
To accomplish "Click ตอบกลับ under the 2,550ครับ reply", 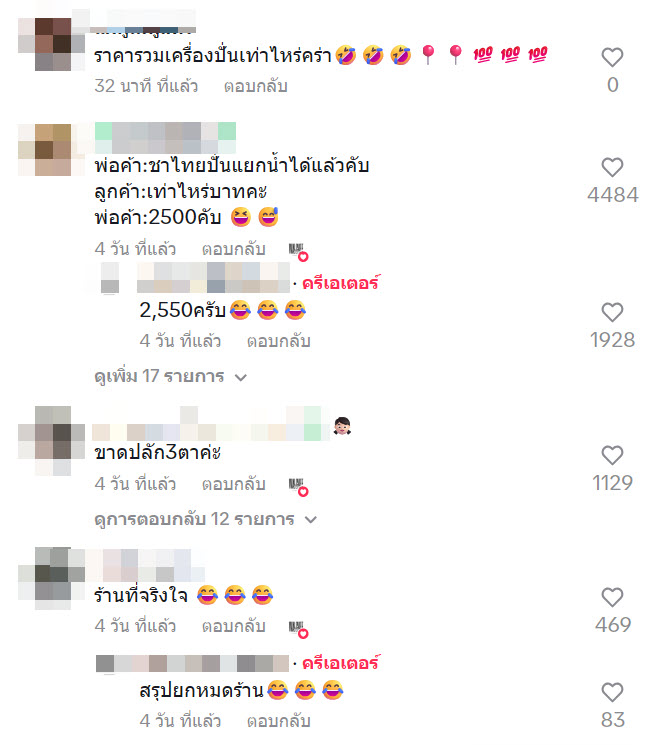I will [x=278, y=341].
